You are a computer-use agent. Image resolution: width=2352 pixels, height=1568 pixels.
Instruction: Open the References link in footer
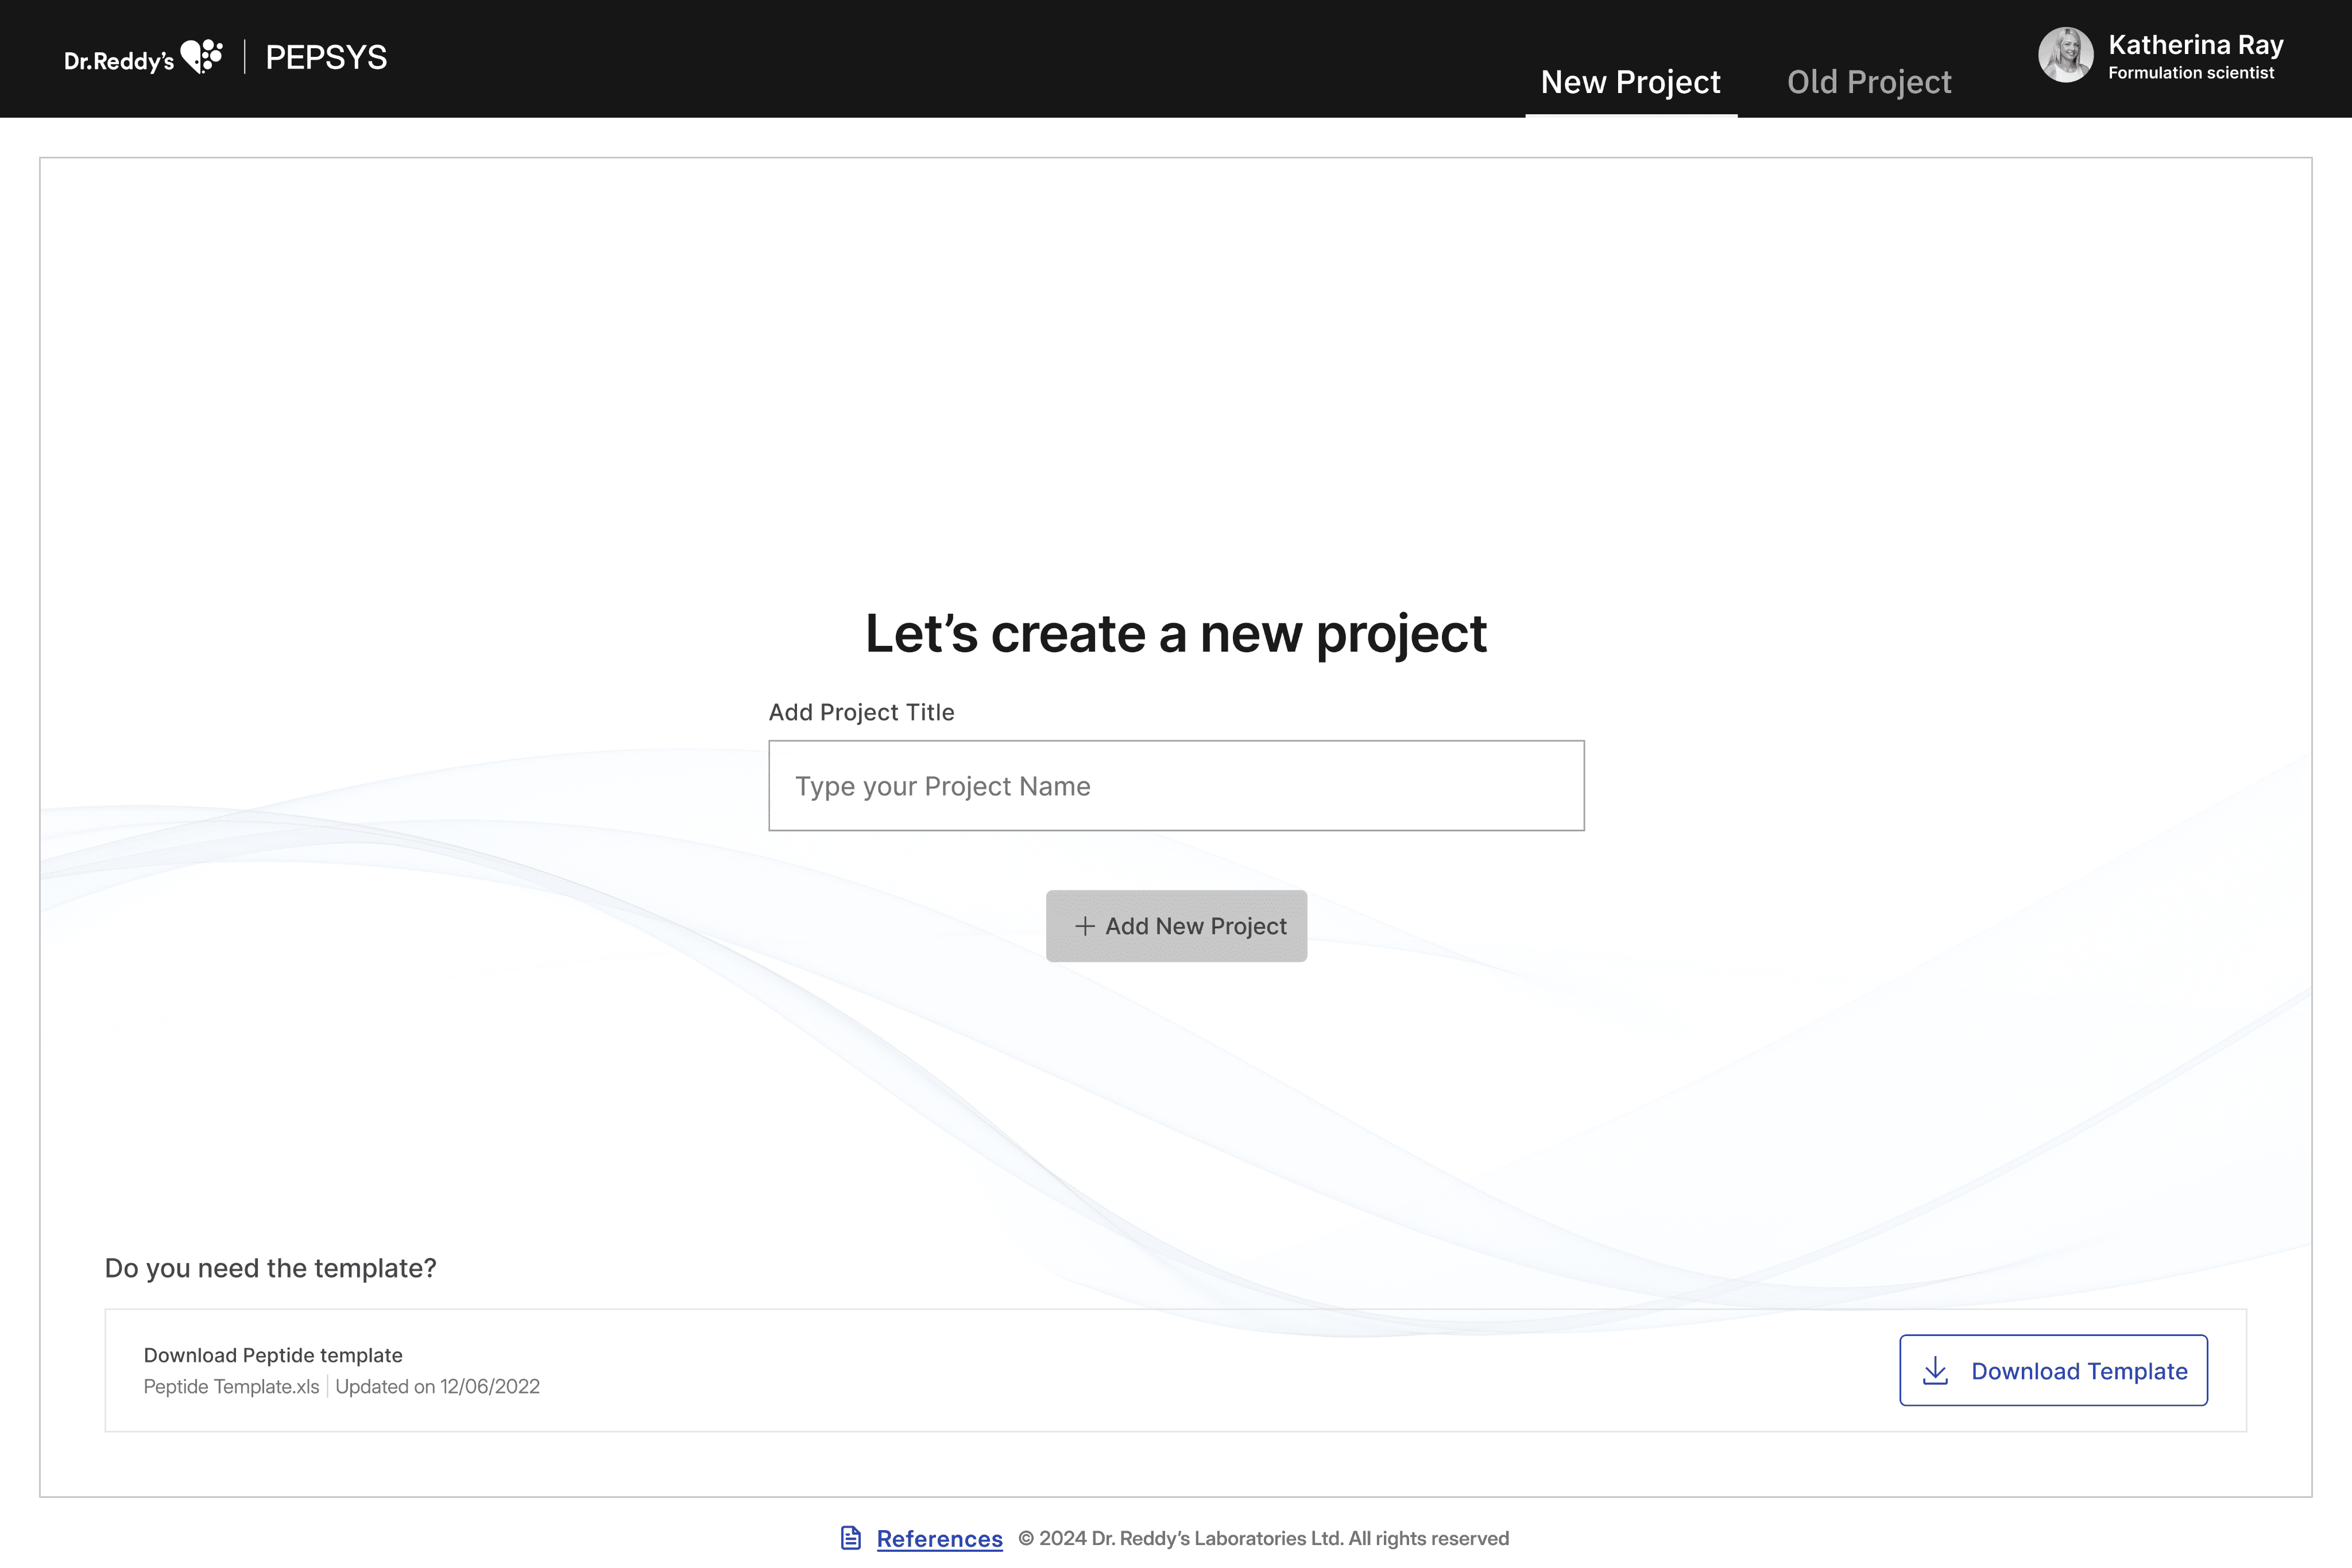[939, 1539]
